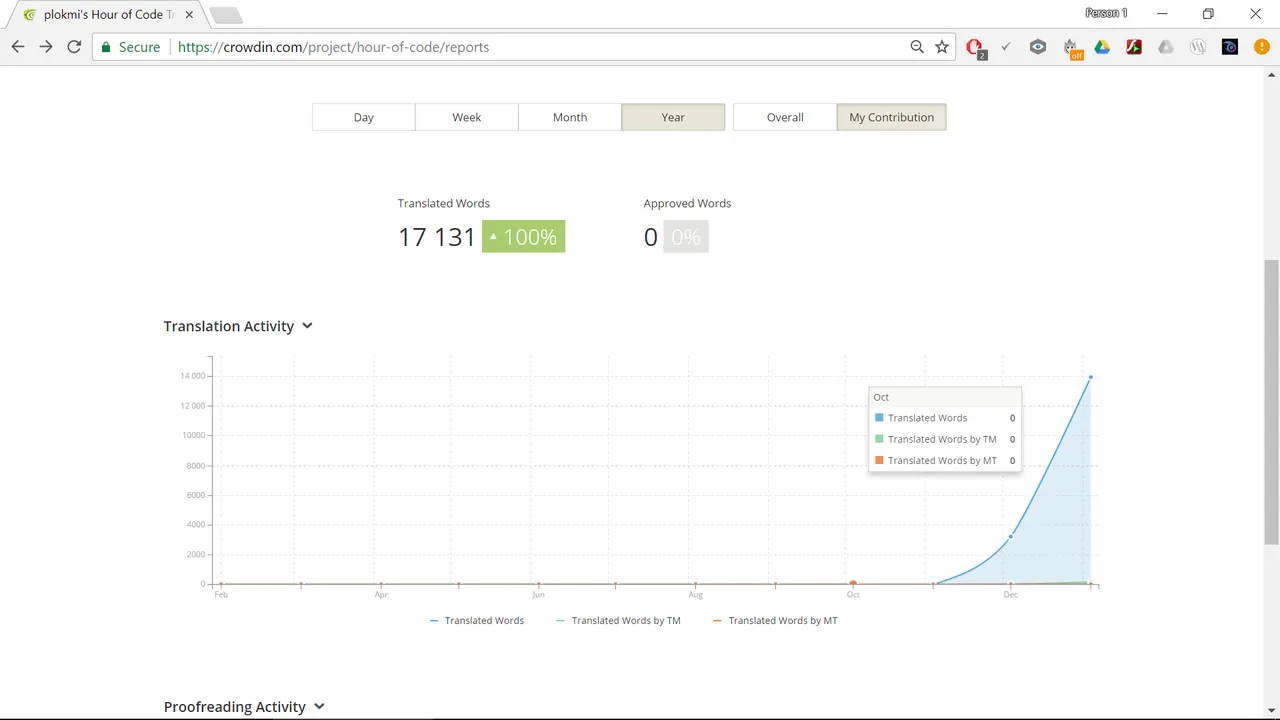The width and height of the screenshot is (1280, 720).
Task: Click orange Translated Words by MT tooltip swatch
Action: (879, 460)
